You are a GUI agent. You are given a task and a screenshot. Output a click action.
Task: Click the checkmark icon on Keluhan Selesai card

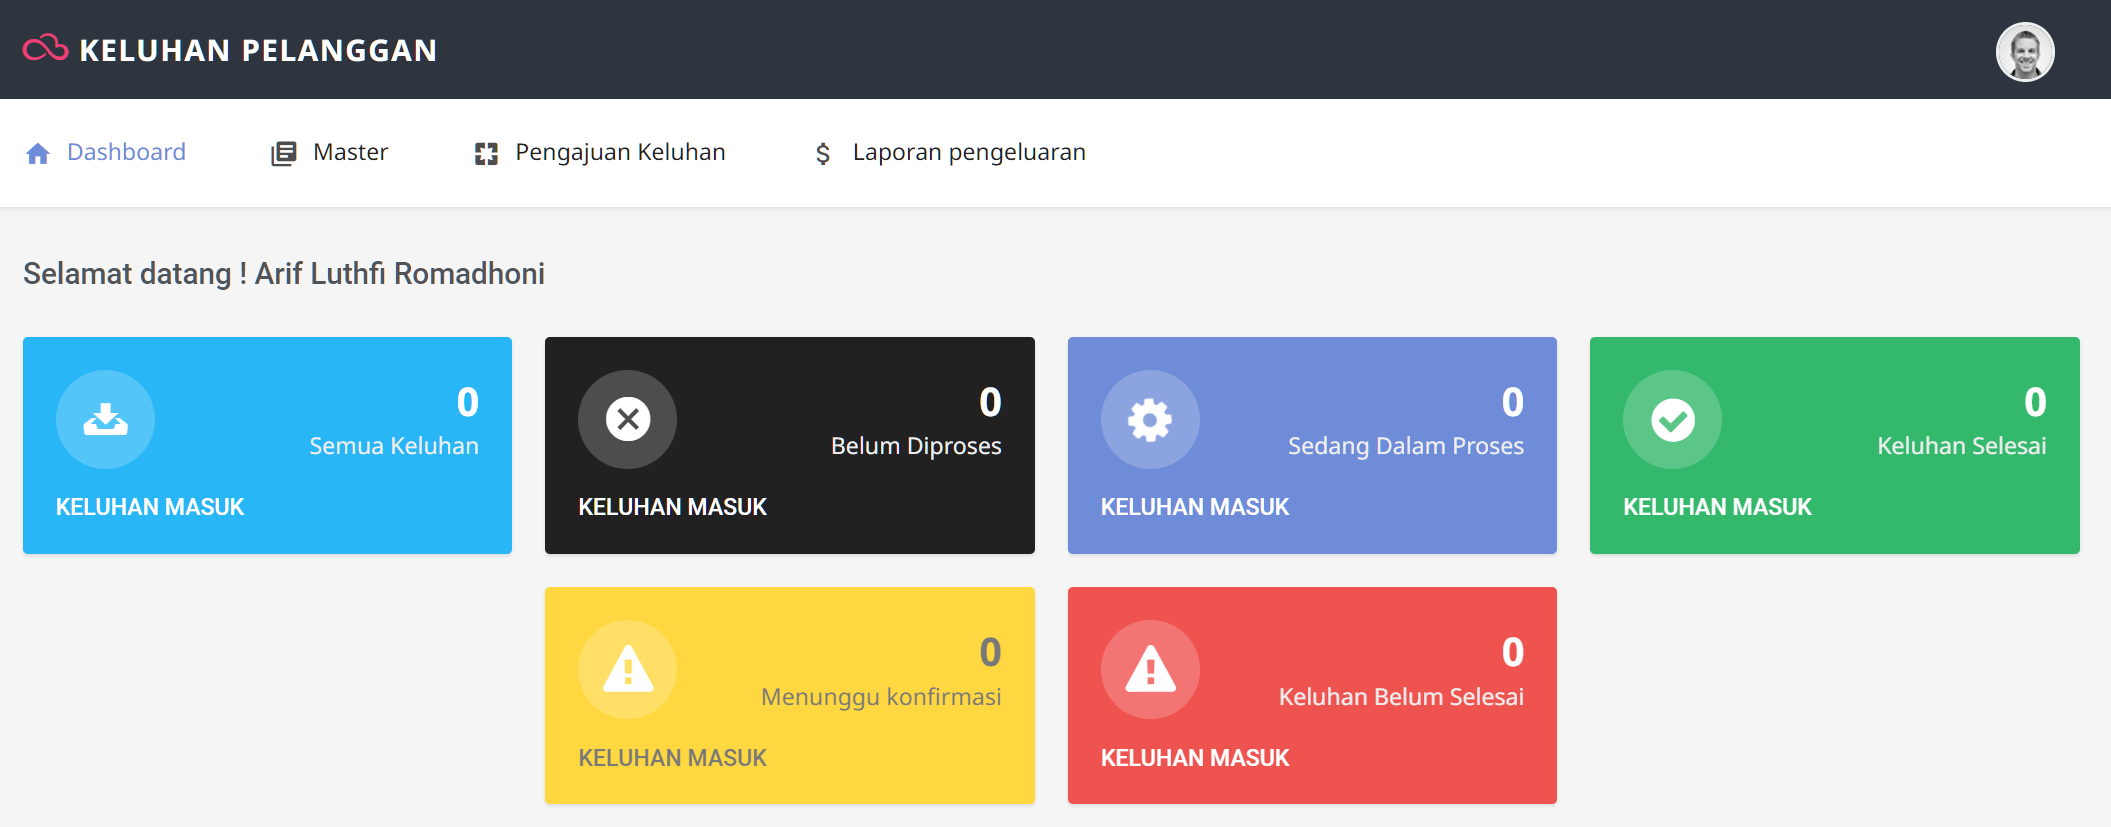coord(1673,420)
